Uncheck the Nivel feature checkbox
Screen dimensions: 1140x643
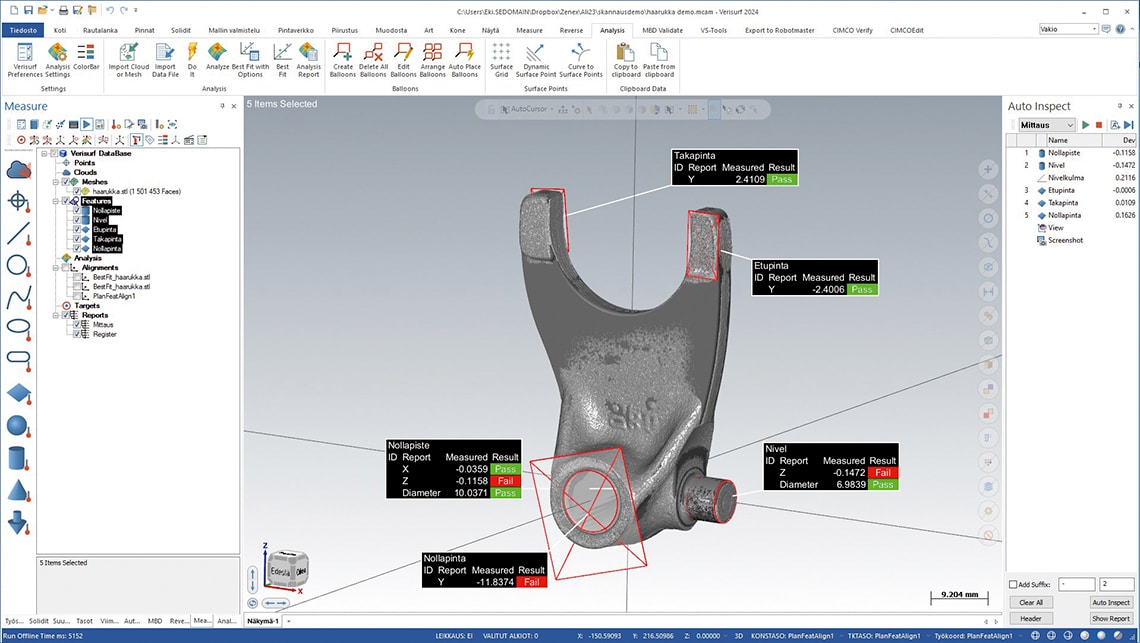click(76, 220)
